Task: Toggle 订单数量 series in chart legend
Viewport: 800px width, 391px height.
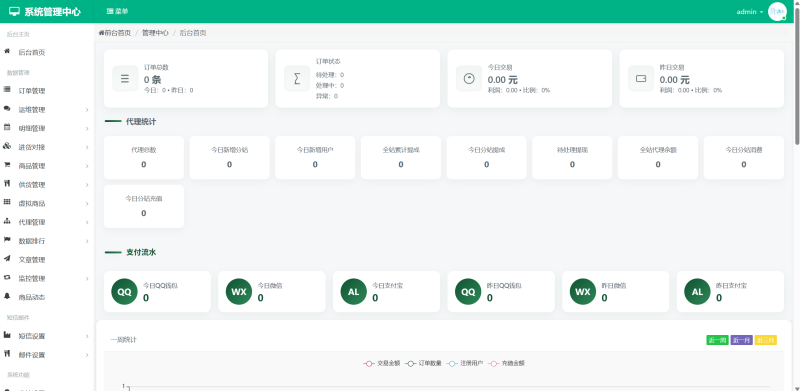Action: [423, 363]
